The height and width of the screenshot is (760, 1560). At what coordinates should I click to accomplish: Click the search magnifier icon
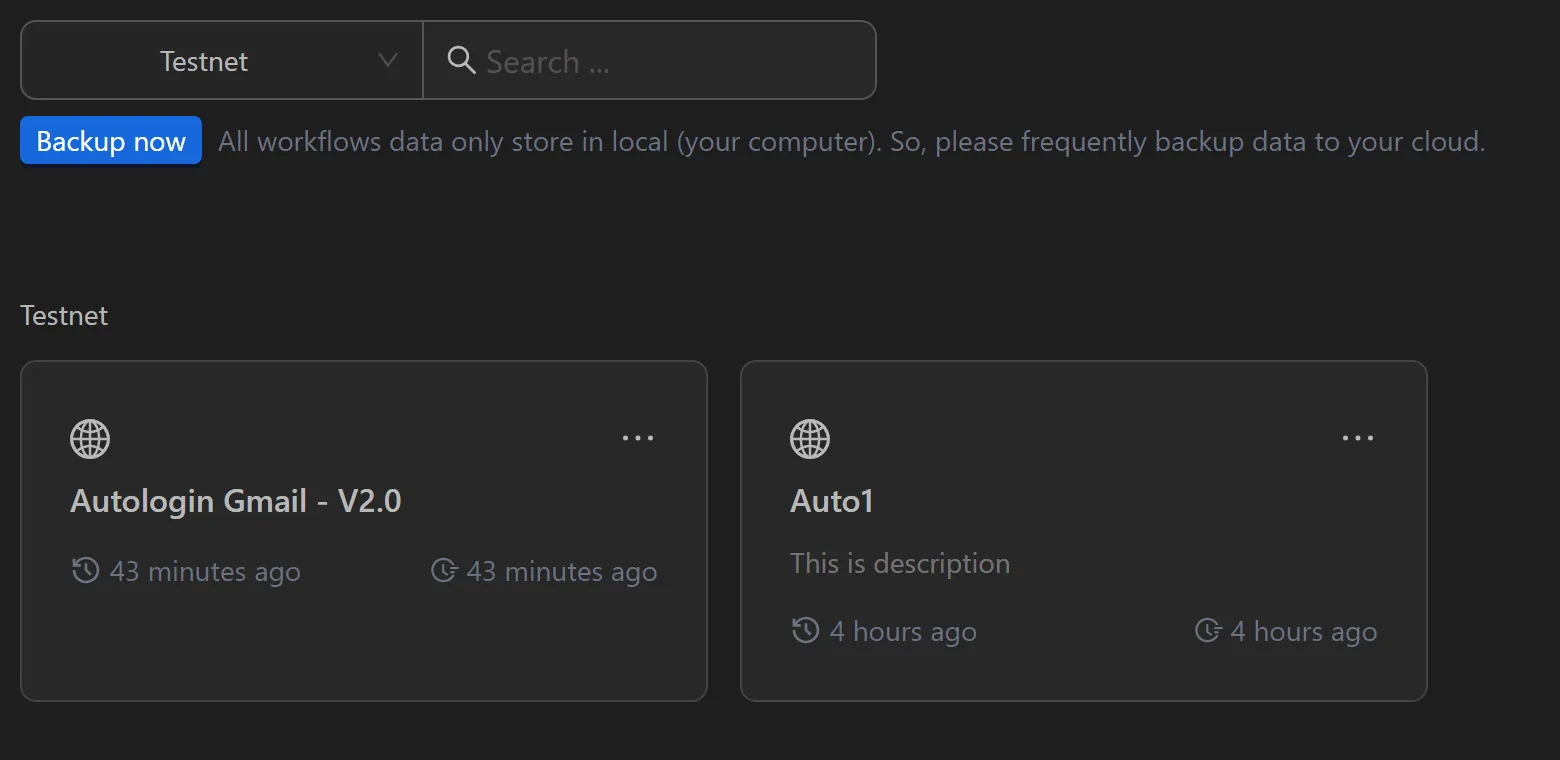(x=461, y=60)
